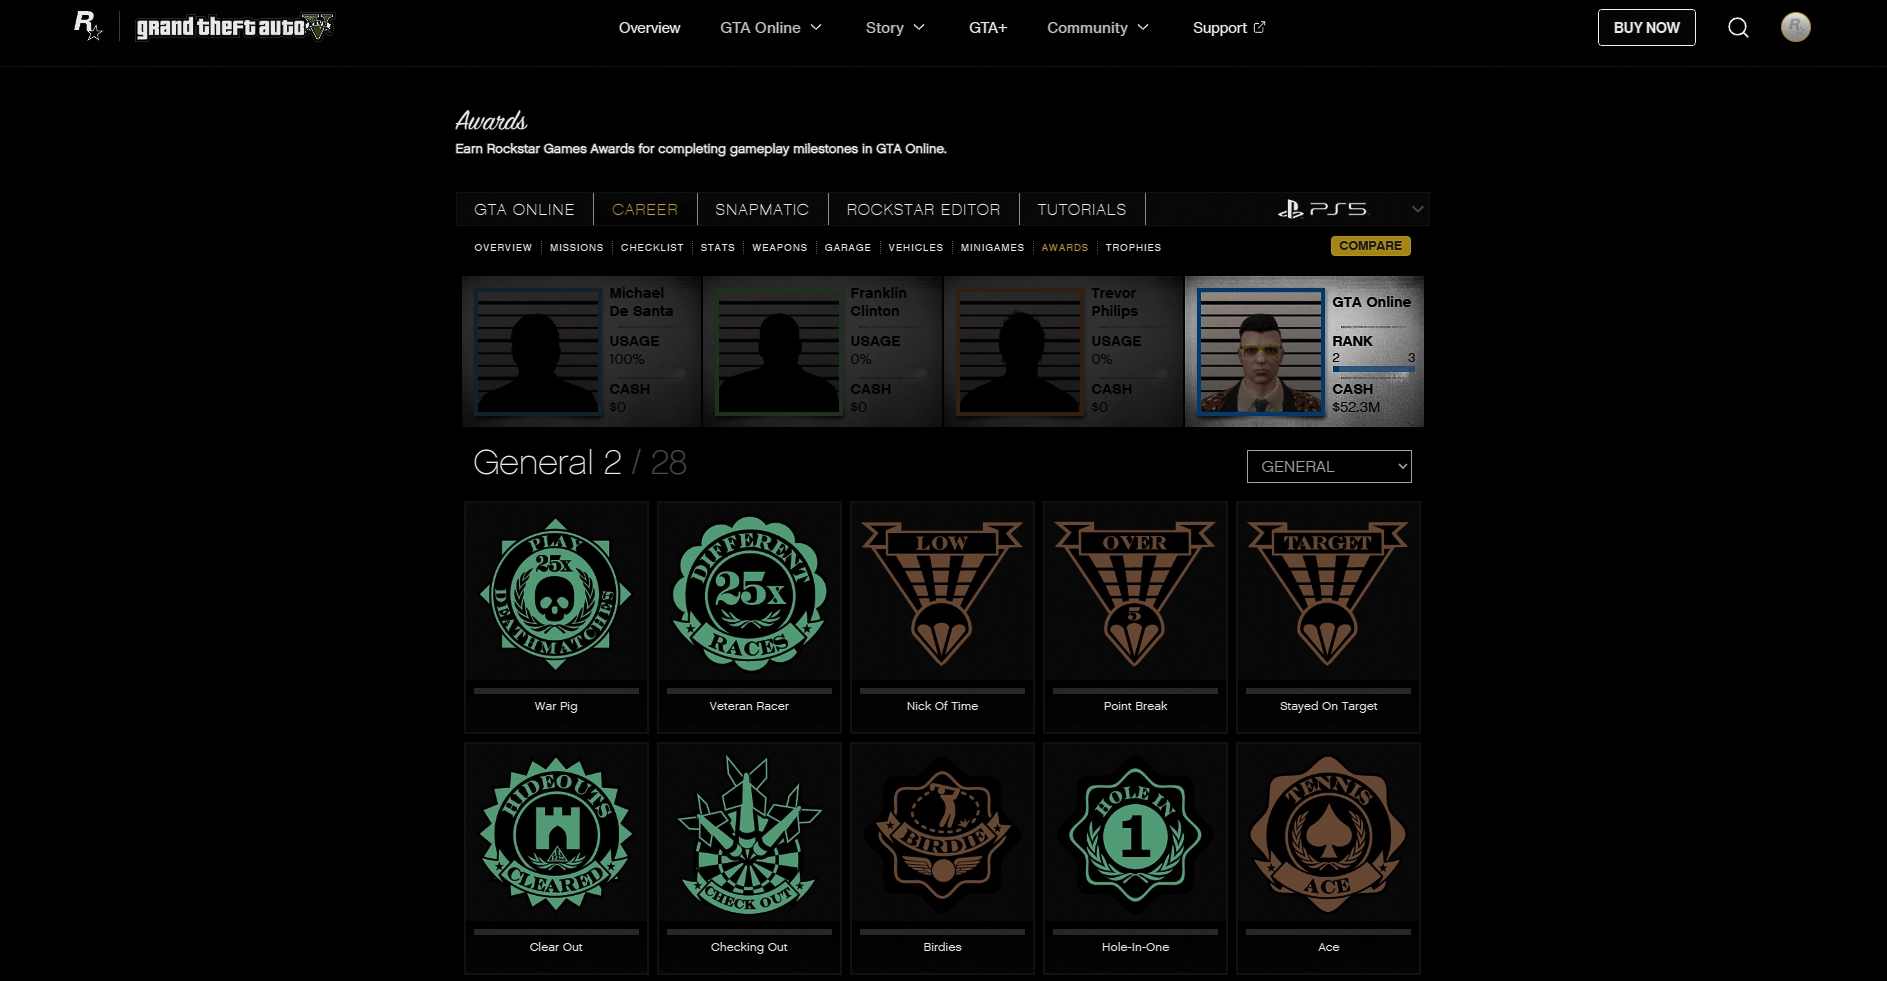This screenshot has width=1887, height=981.
Task: Click the War Pig progress bar
Action: (x=556, y=690)
